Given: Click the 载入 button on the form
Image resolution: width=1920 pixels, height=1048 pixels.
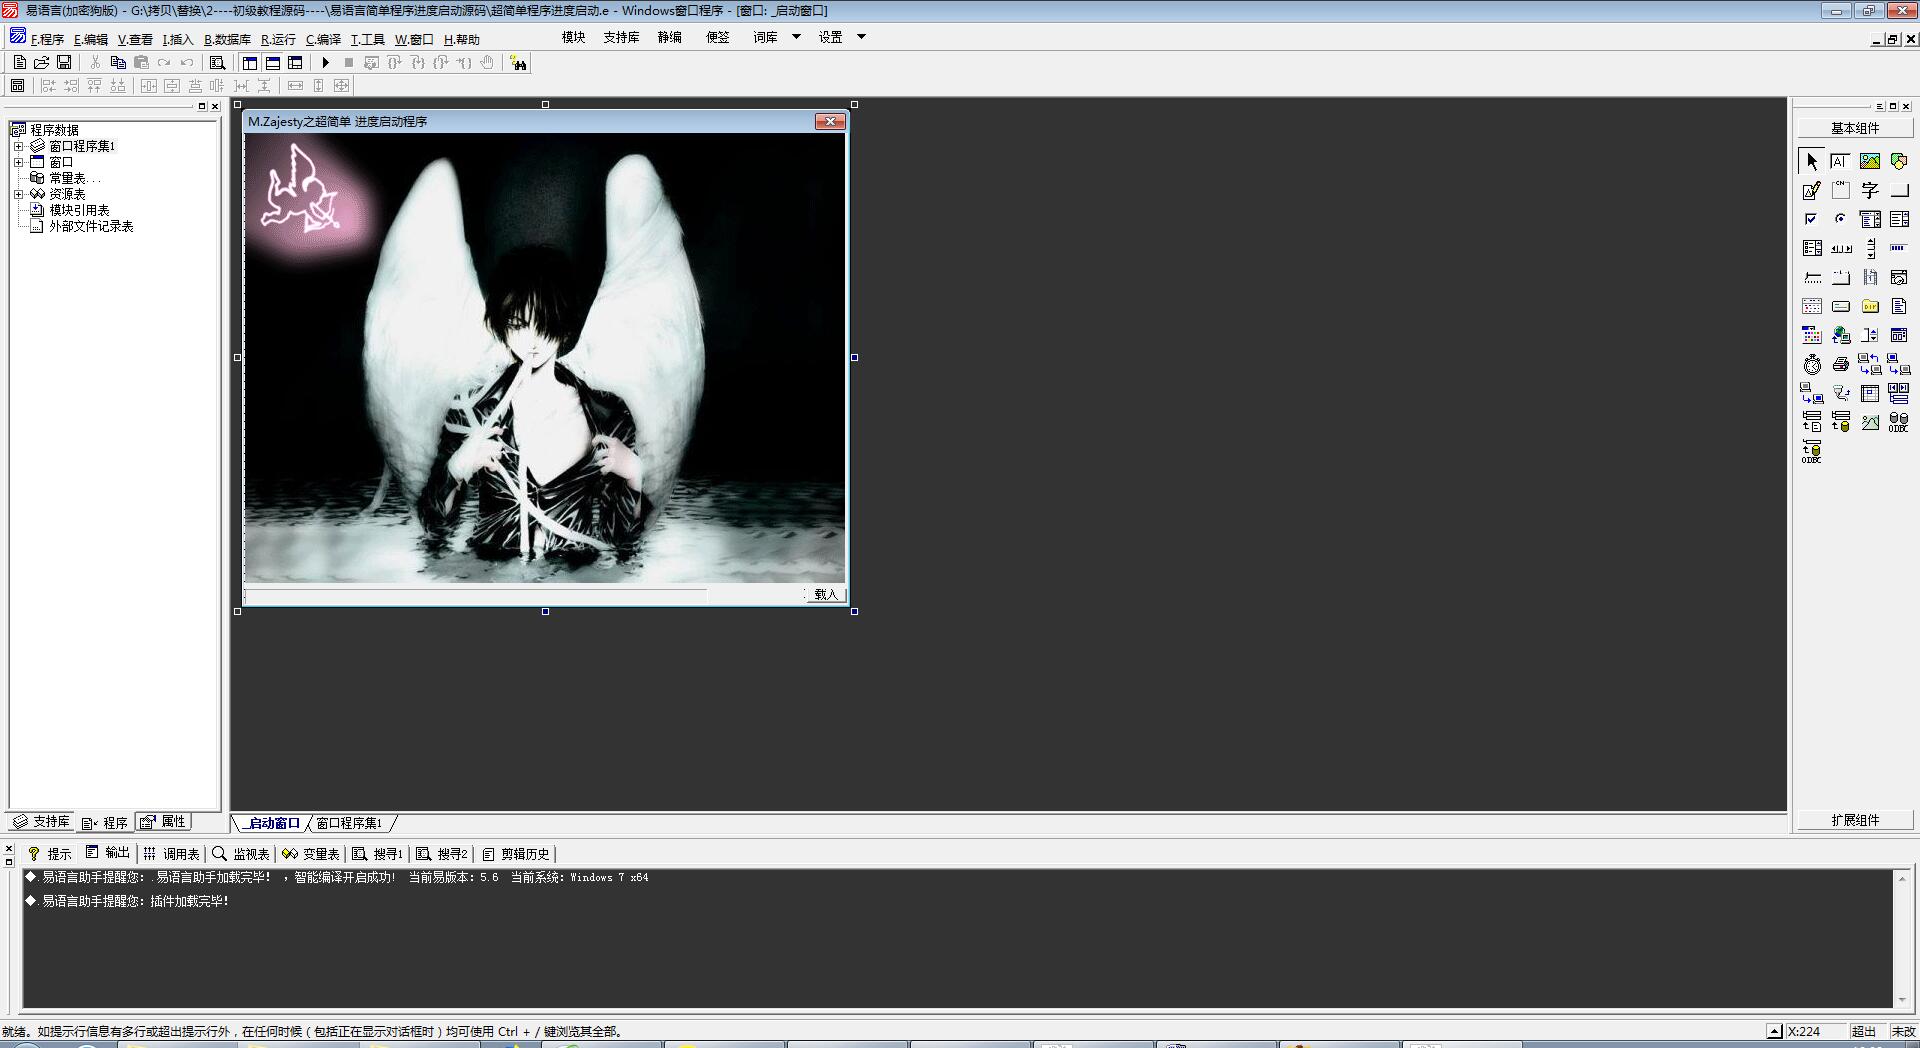Looking at the screenshot, I should pos(826,594).
